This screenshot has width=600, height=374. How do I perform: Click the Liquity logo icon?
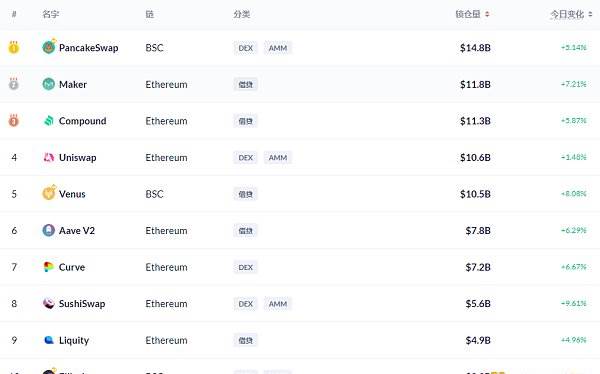49,340
